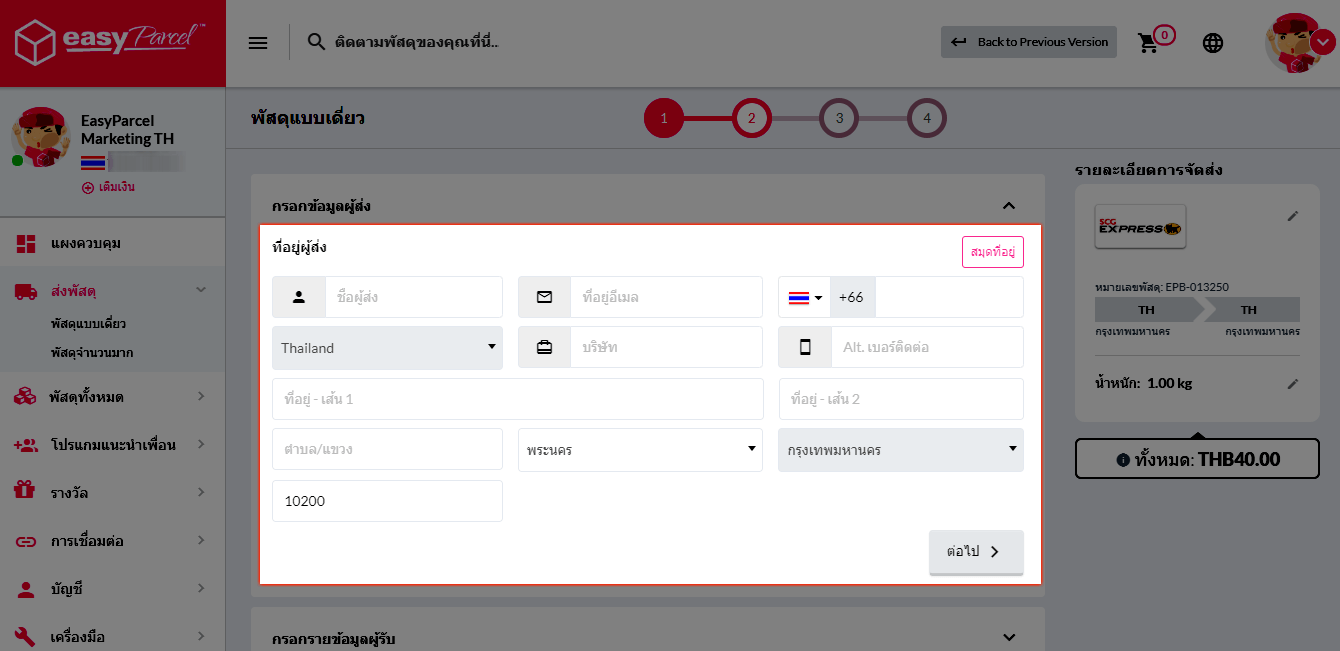Click the info icon in total price box
The image size is (1340, 651).
[1123, 460]
